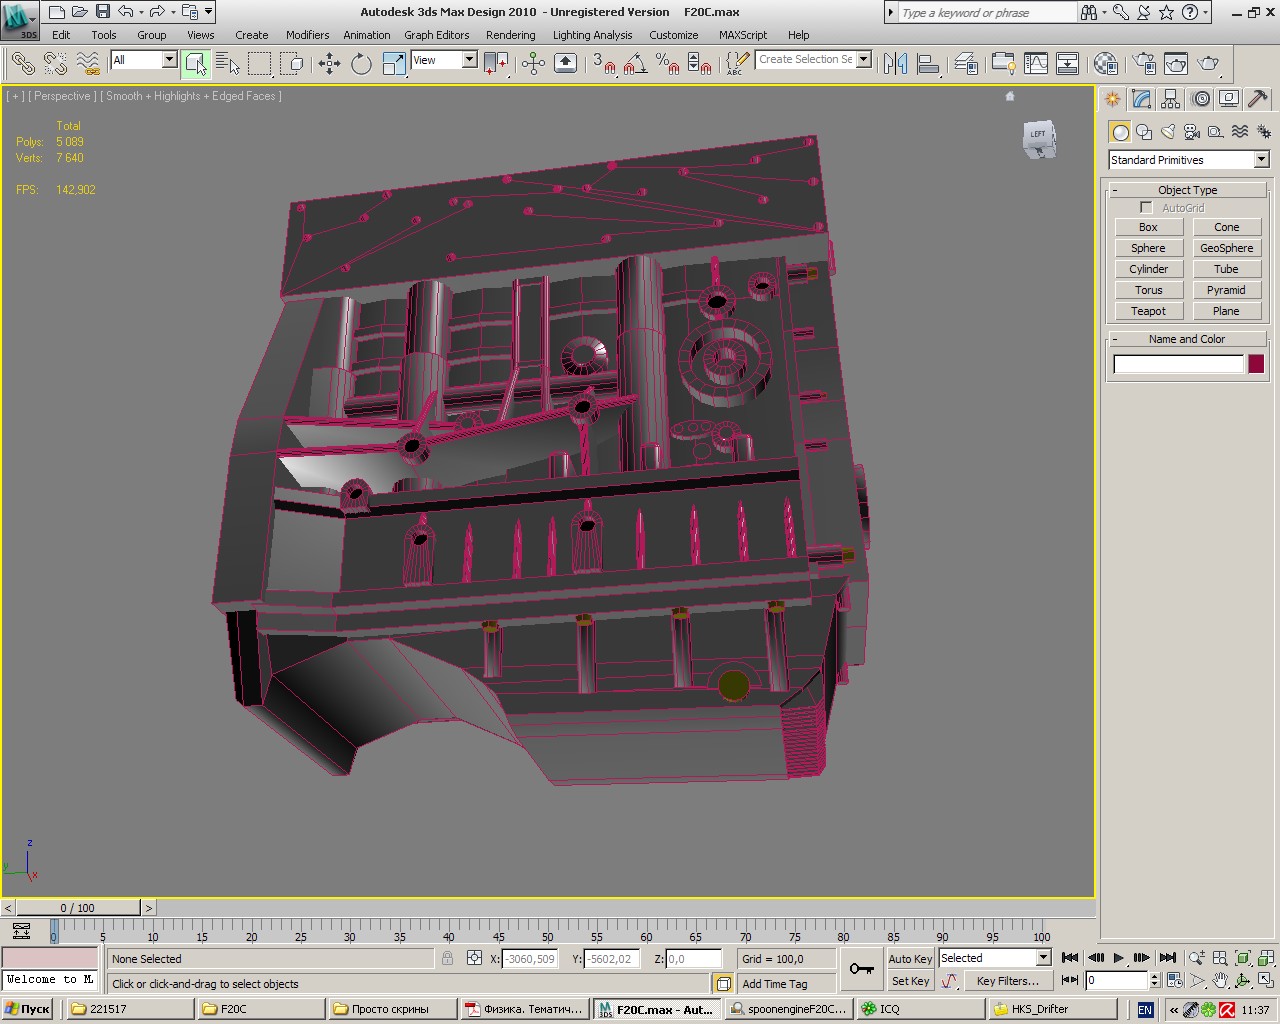Image resolution: width=1280 pixels, height=1024 pixels.
Task: Collapse the Name and Color rollout
Action: (x=1188, y=339)
